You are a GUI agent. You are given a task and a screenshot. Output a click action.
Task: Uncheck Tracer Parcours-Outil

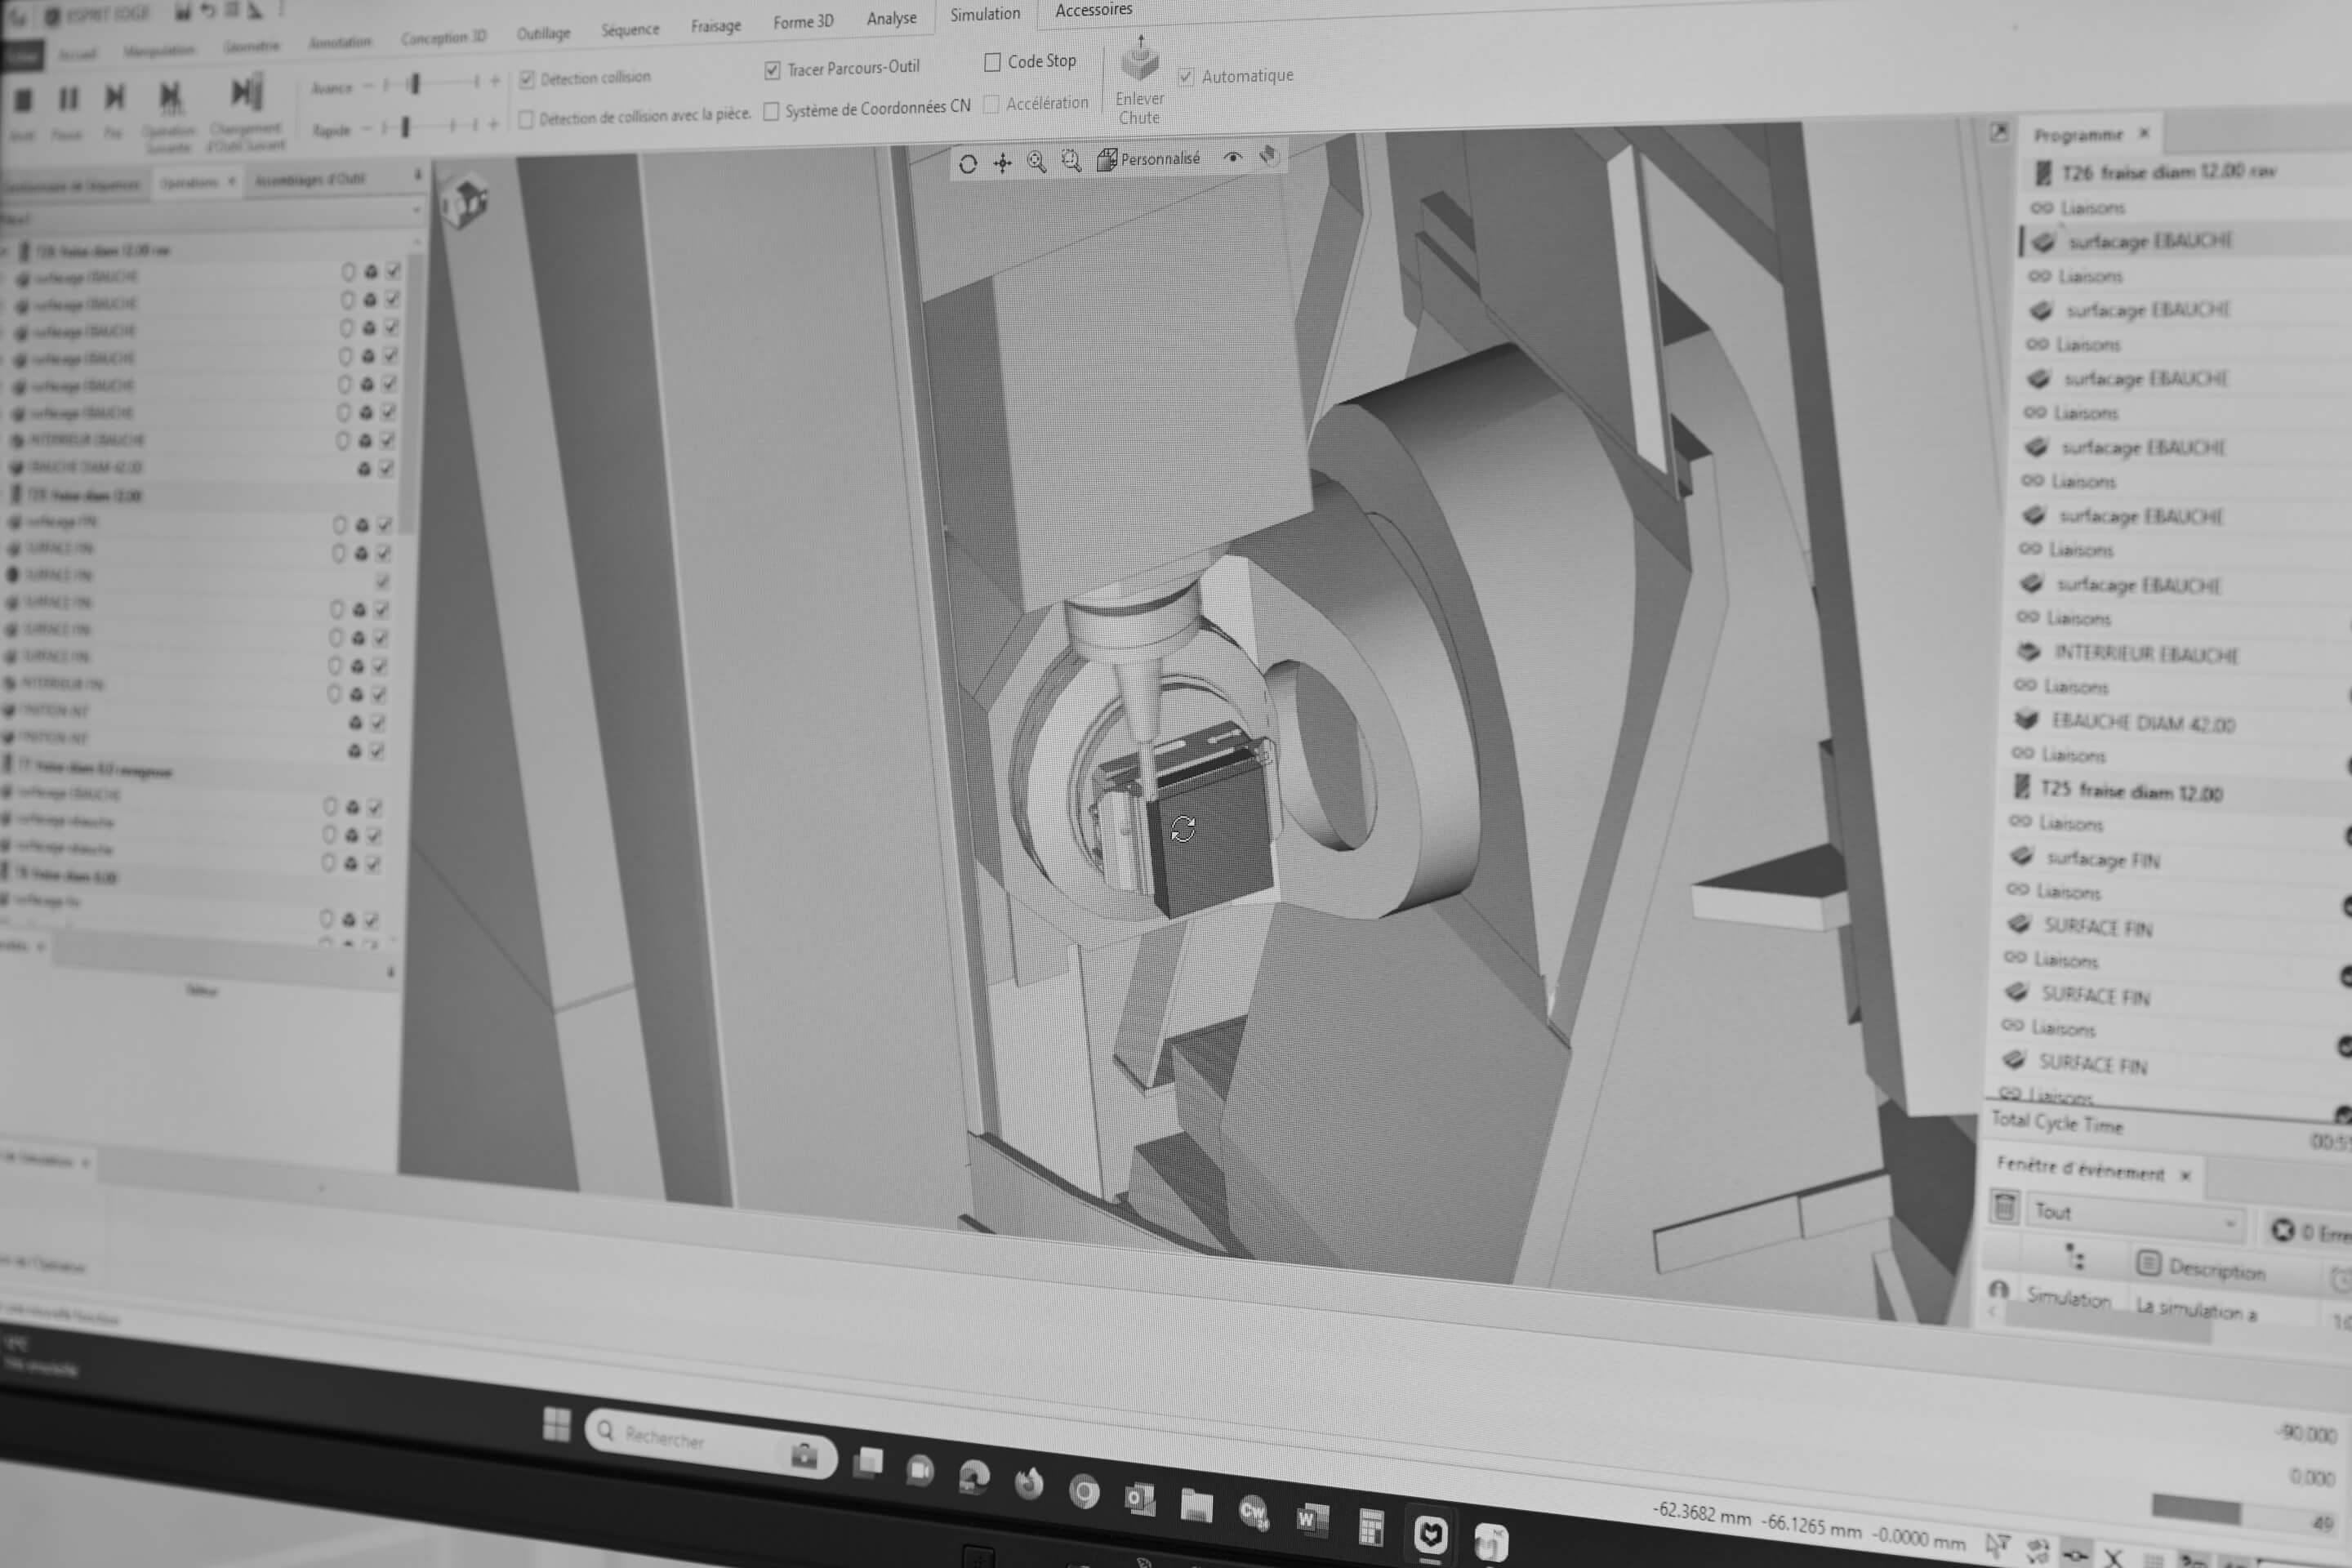click(x=772, y=70)
